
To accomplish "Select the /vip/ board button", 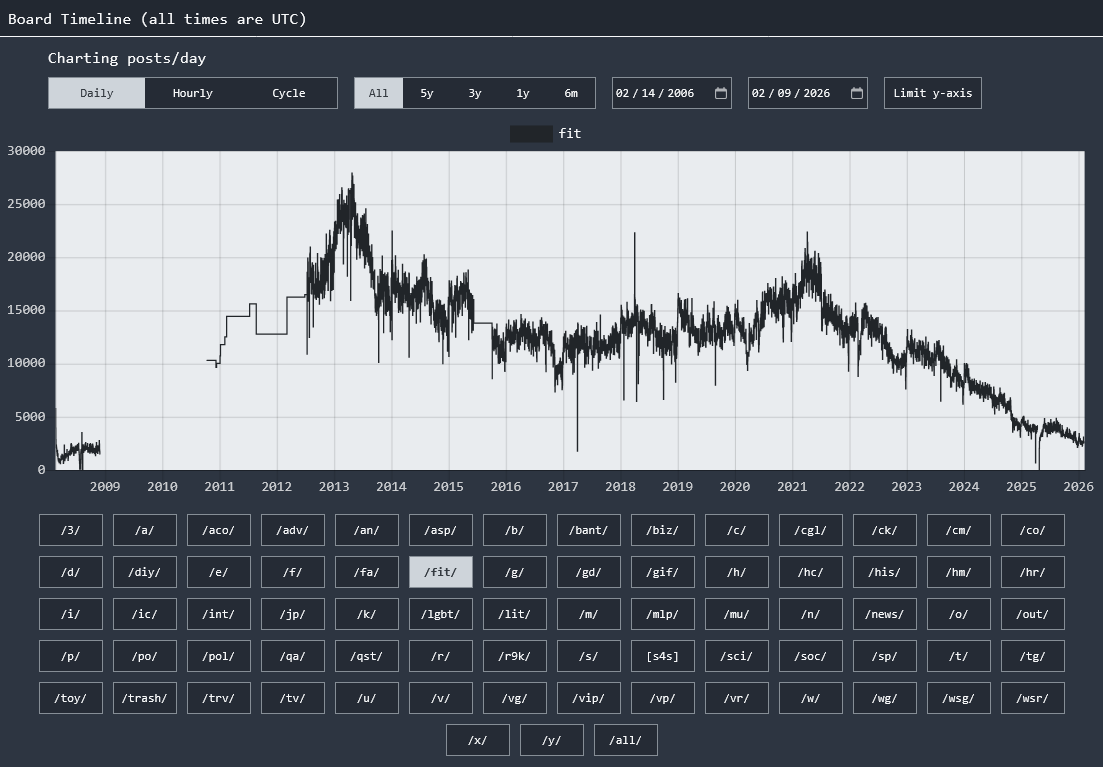I will point(589,699).
